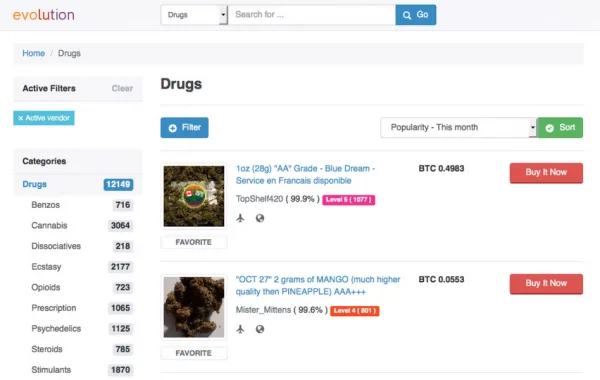Click the Categories heading

(x=44, y=161)
